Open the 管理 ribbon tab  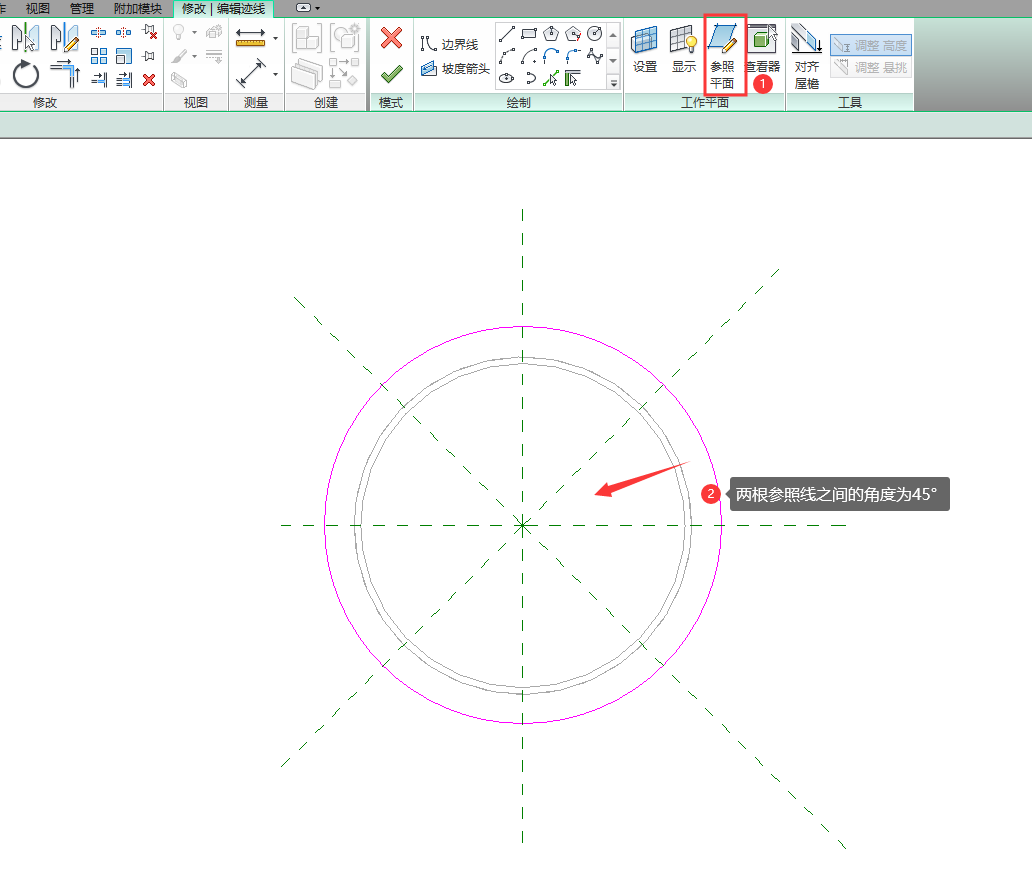click(x=82, y=9)
